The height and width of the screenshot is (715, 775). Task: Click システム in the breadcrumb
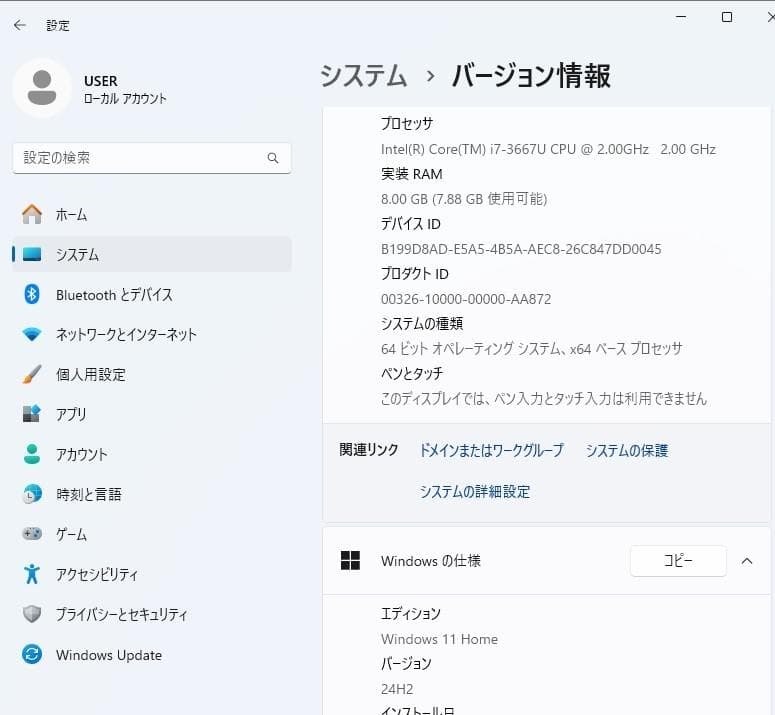363,76
